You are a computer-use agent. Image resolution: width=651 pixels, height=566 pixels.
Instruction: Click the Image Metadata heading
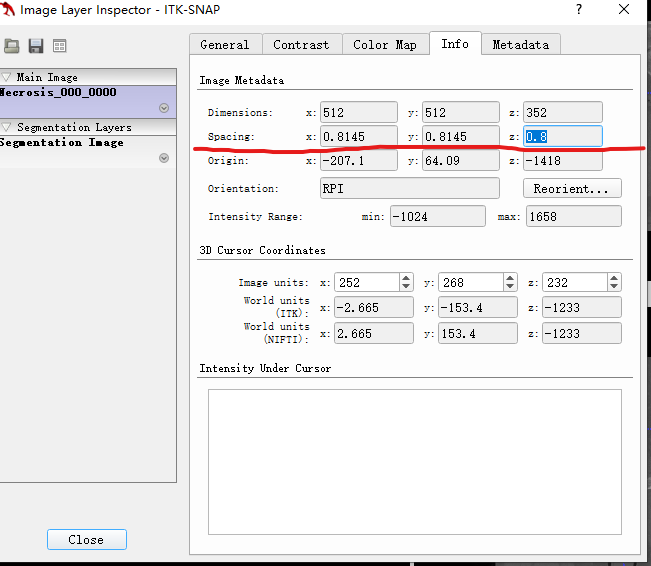pyautogui.click(x=242, y=80)
